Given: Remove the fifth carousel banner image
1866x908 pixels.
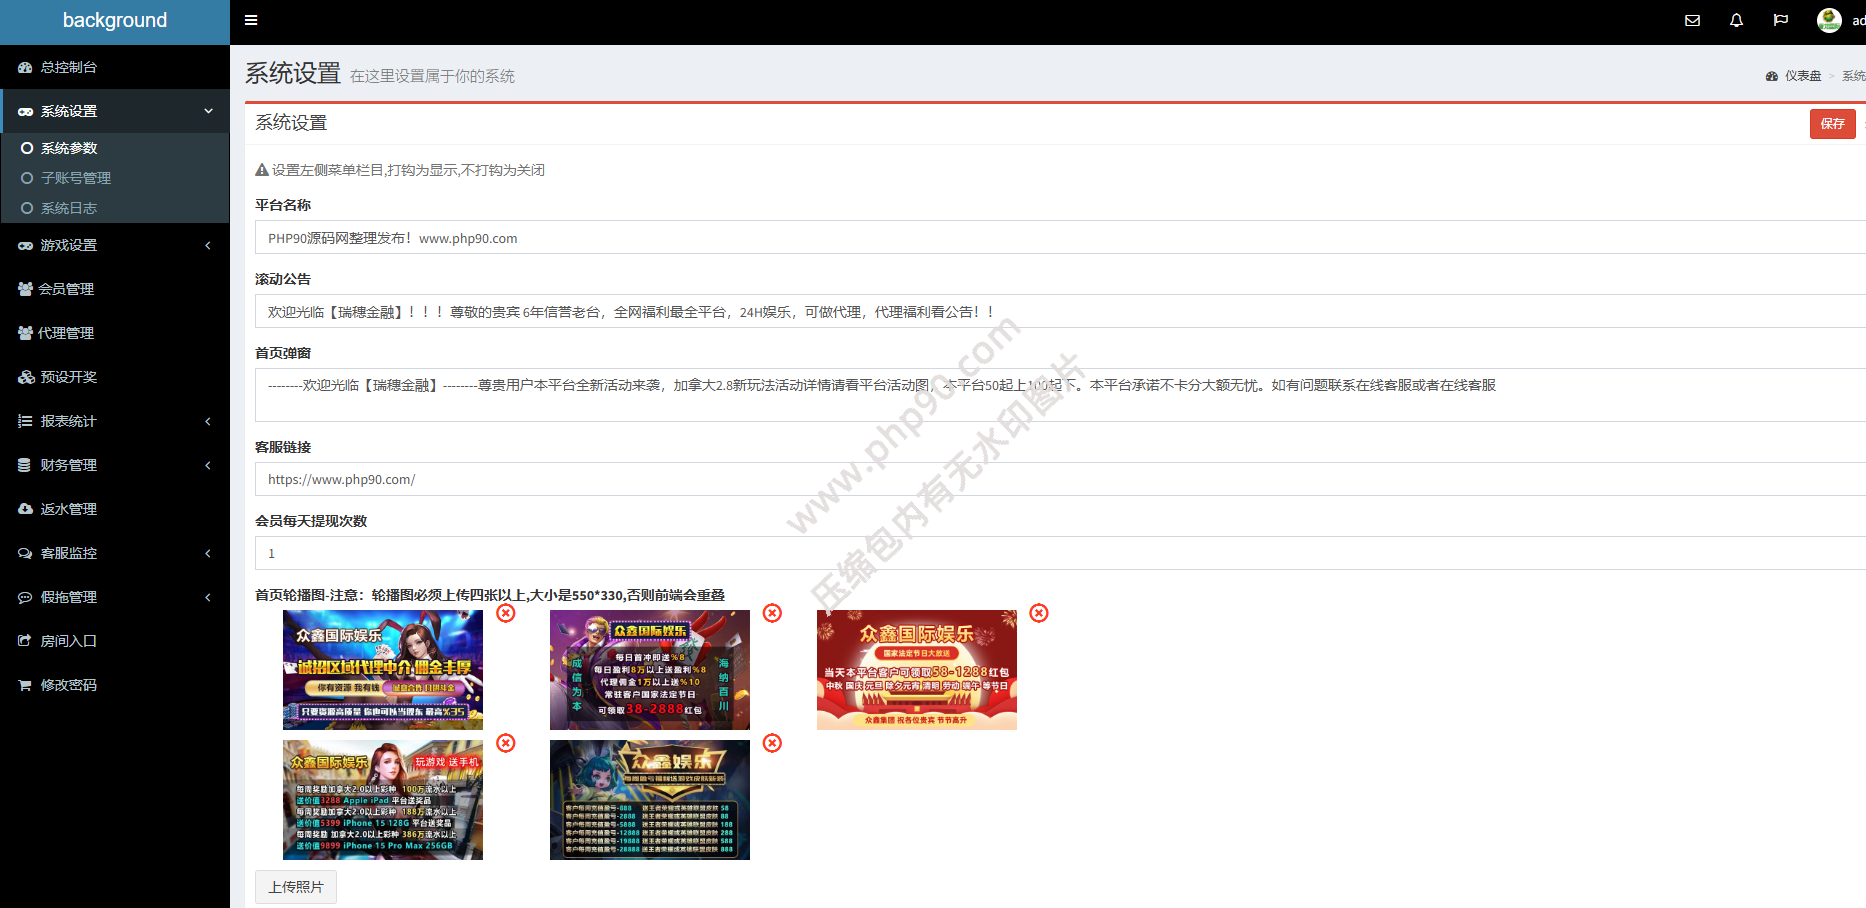Looking at the screenshot, I should pos(772,743).
